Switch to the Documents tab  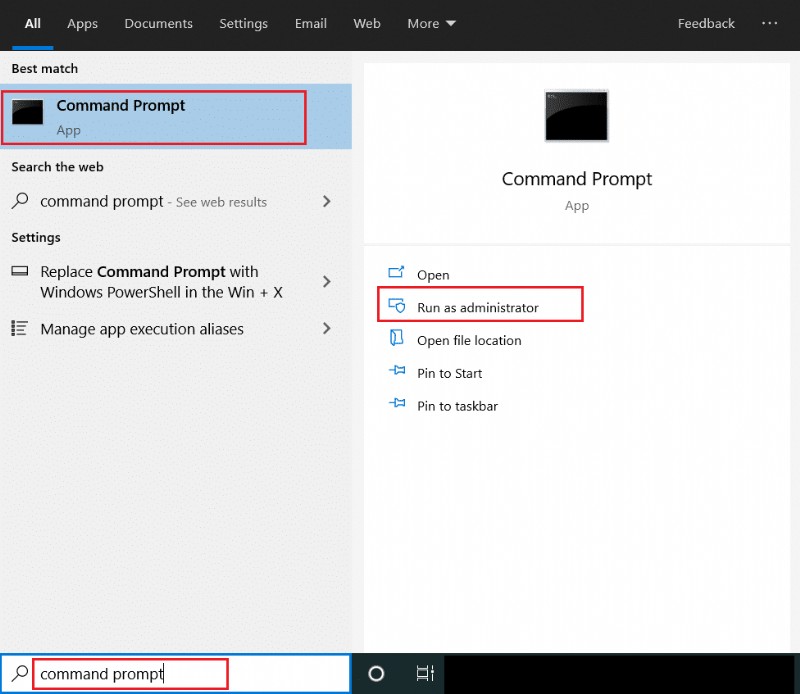tap(158, 23)
